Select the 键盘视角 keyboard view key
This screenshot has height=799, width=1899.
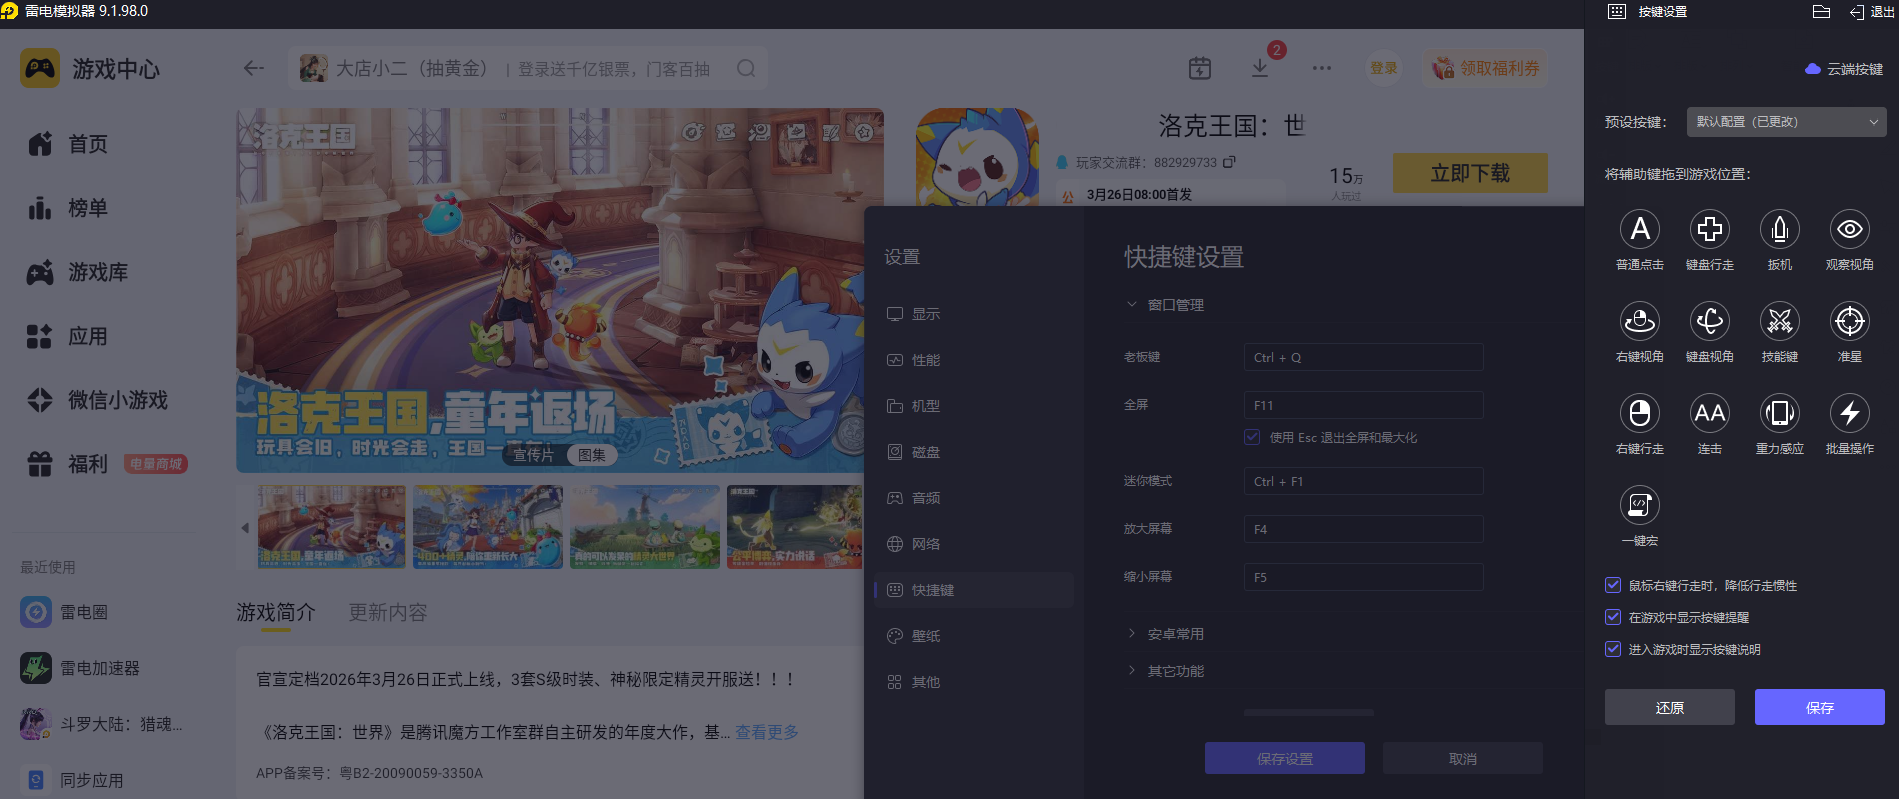1710,321
